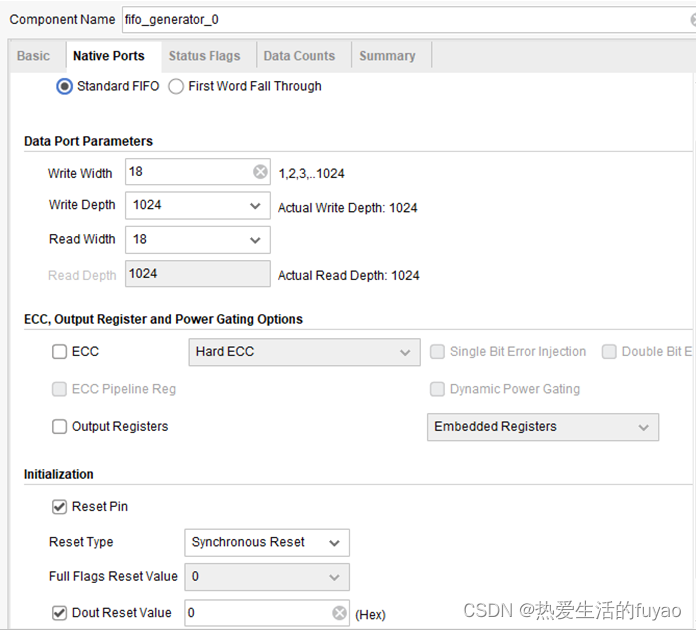Click the Component Name text field
The image size is (696, 630).
coord(408,20)
